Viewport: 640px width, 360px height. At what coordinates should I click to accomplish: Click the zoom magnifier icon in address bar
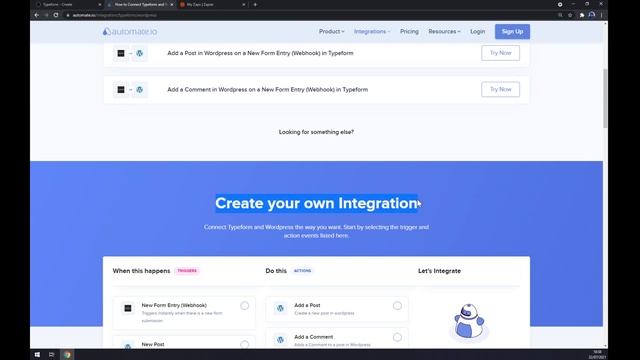[x=560, y=15]
